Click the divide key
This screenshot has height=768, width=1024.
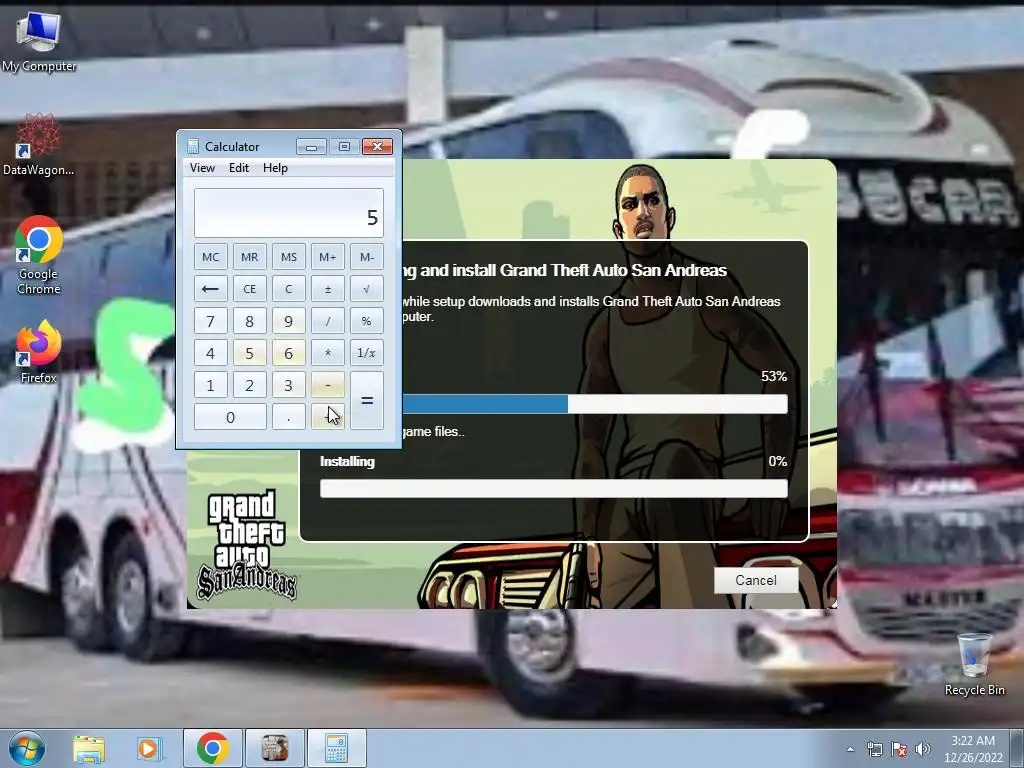[328, 321]
